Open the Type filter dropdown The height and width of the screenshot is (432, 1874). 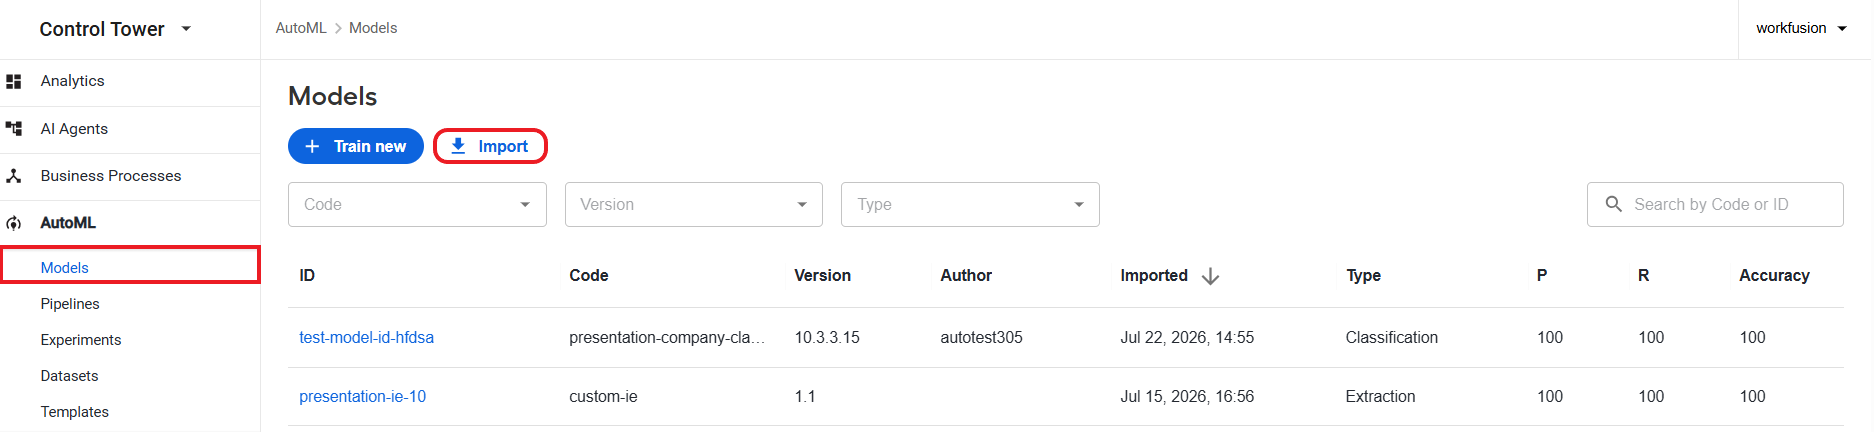pos(970,204)
